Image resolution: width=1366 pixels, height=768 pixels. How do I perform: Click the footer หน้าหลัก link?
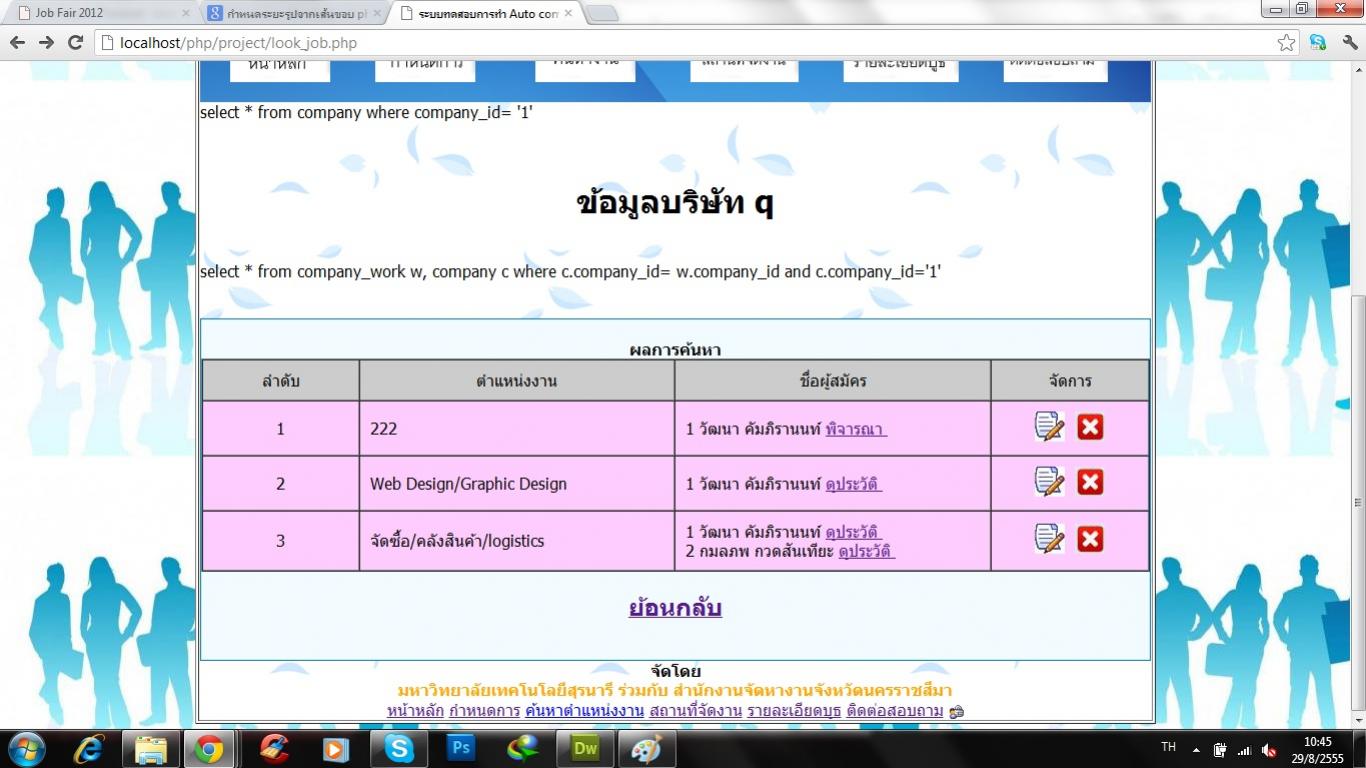415,711
